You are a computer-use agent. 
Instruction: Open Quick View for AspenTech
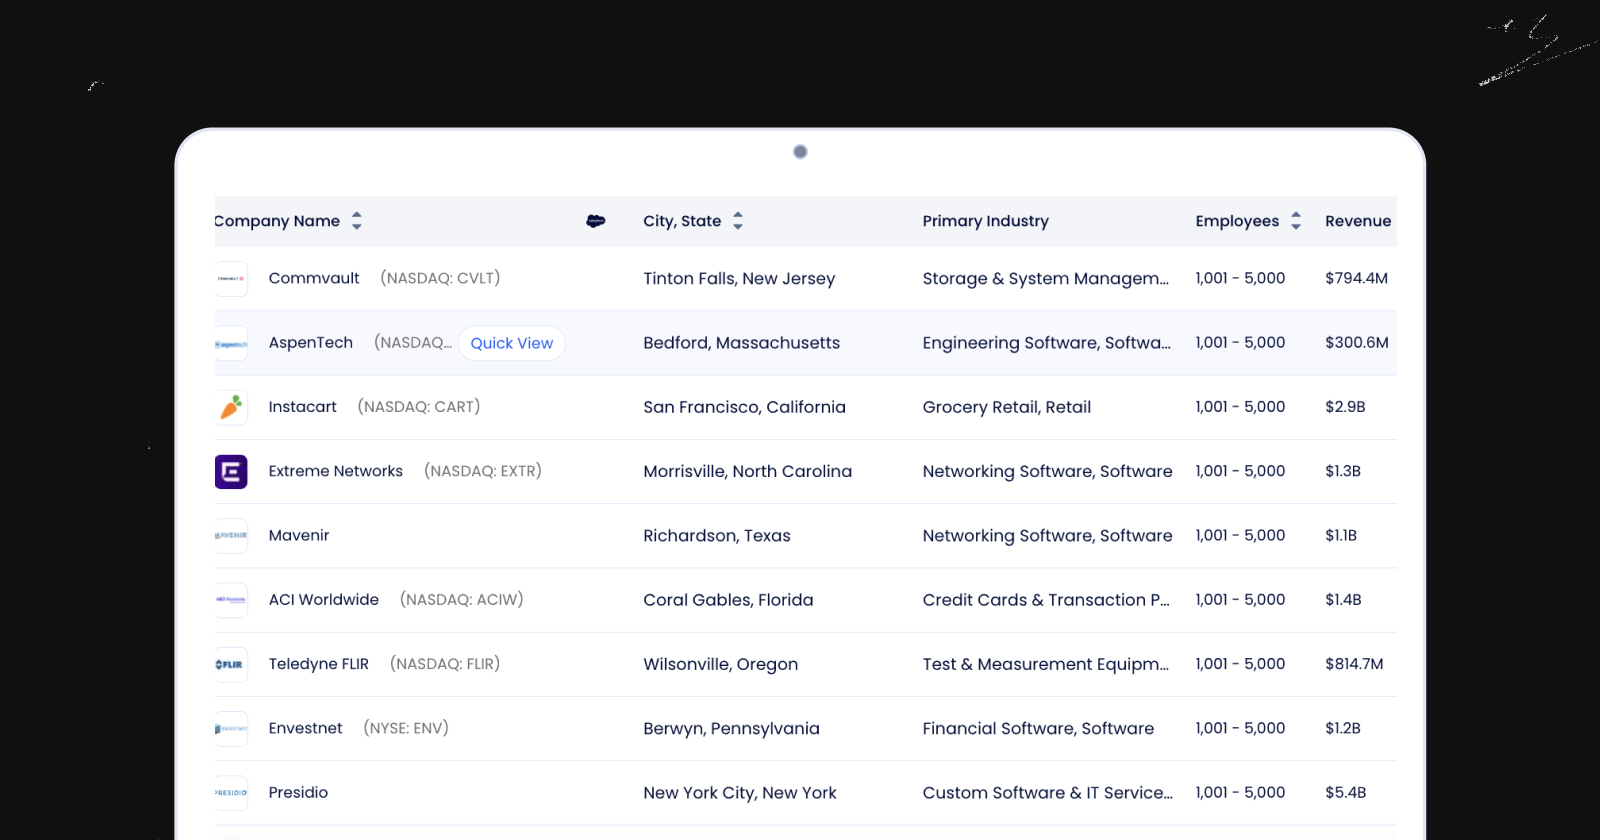pyautogui.click(x=512, y=343)
